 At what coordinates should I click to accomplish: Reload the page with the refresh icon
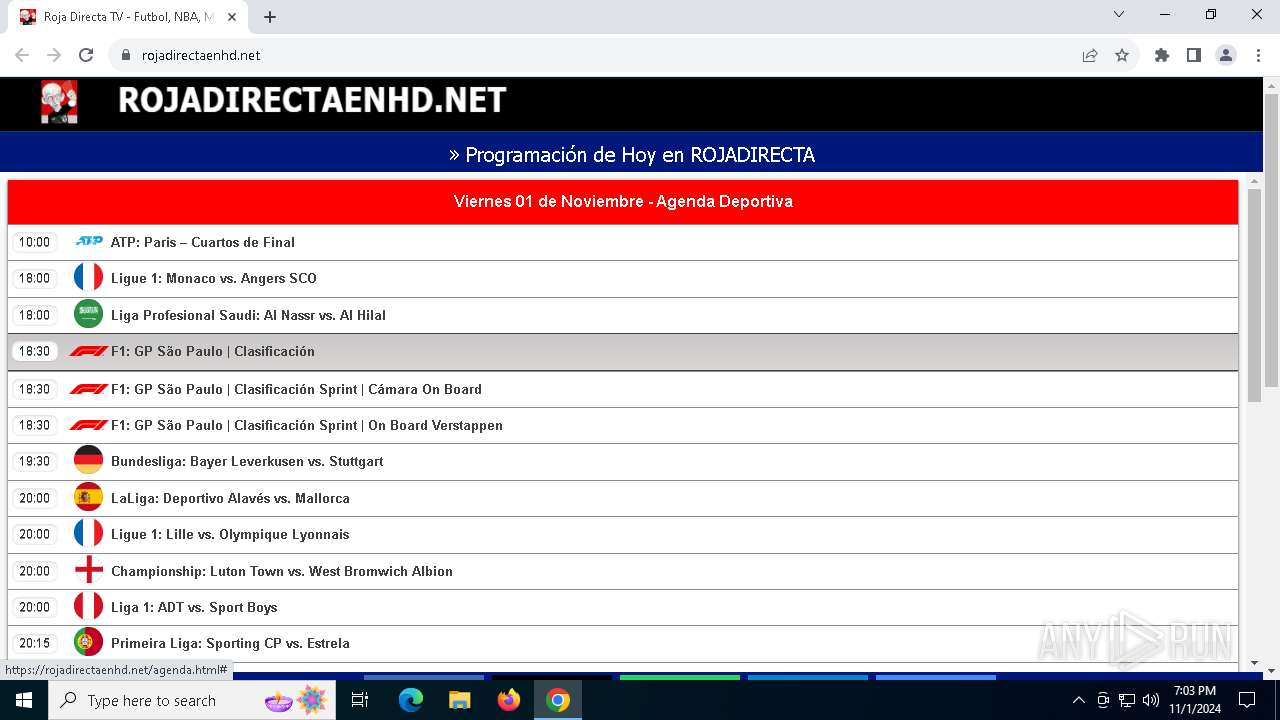tap(86, 55)
